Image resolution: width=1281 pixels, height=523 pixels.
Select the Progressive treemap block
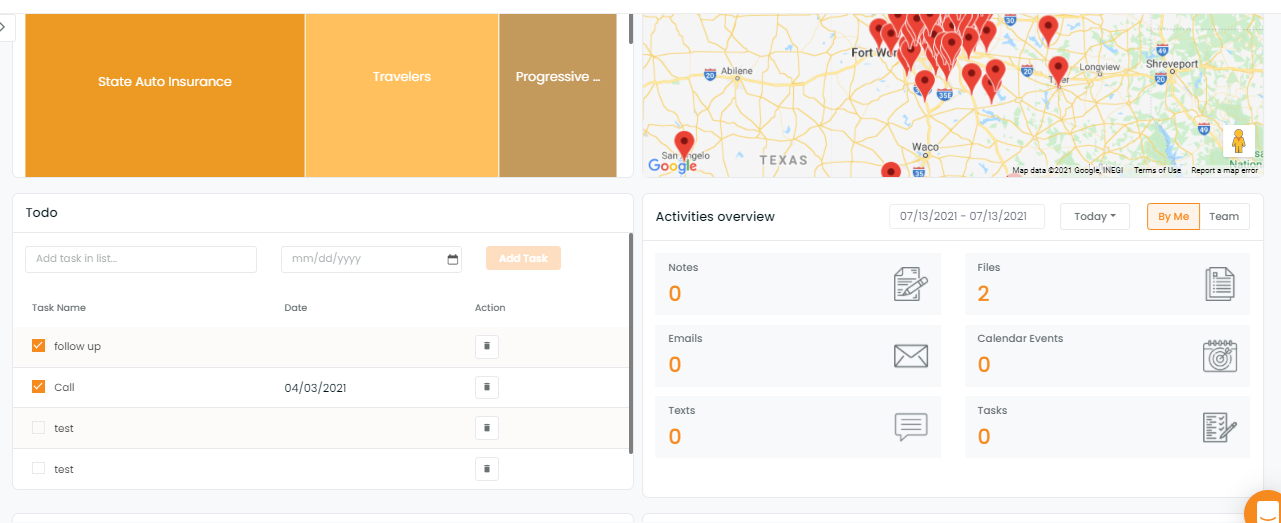558,96
